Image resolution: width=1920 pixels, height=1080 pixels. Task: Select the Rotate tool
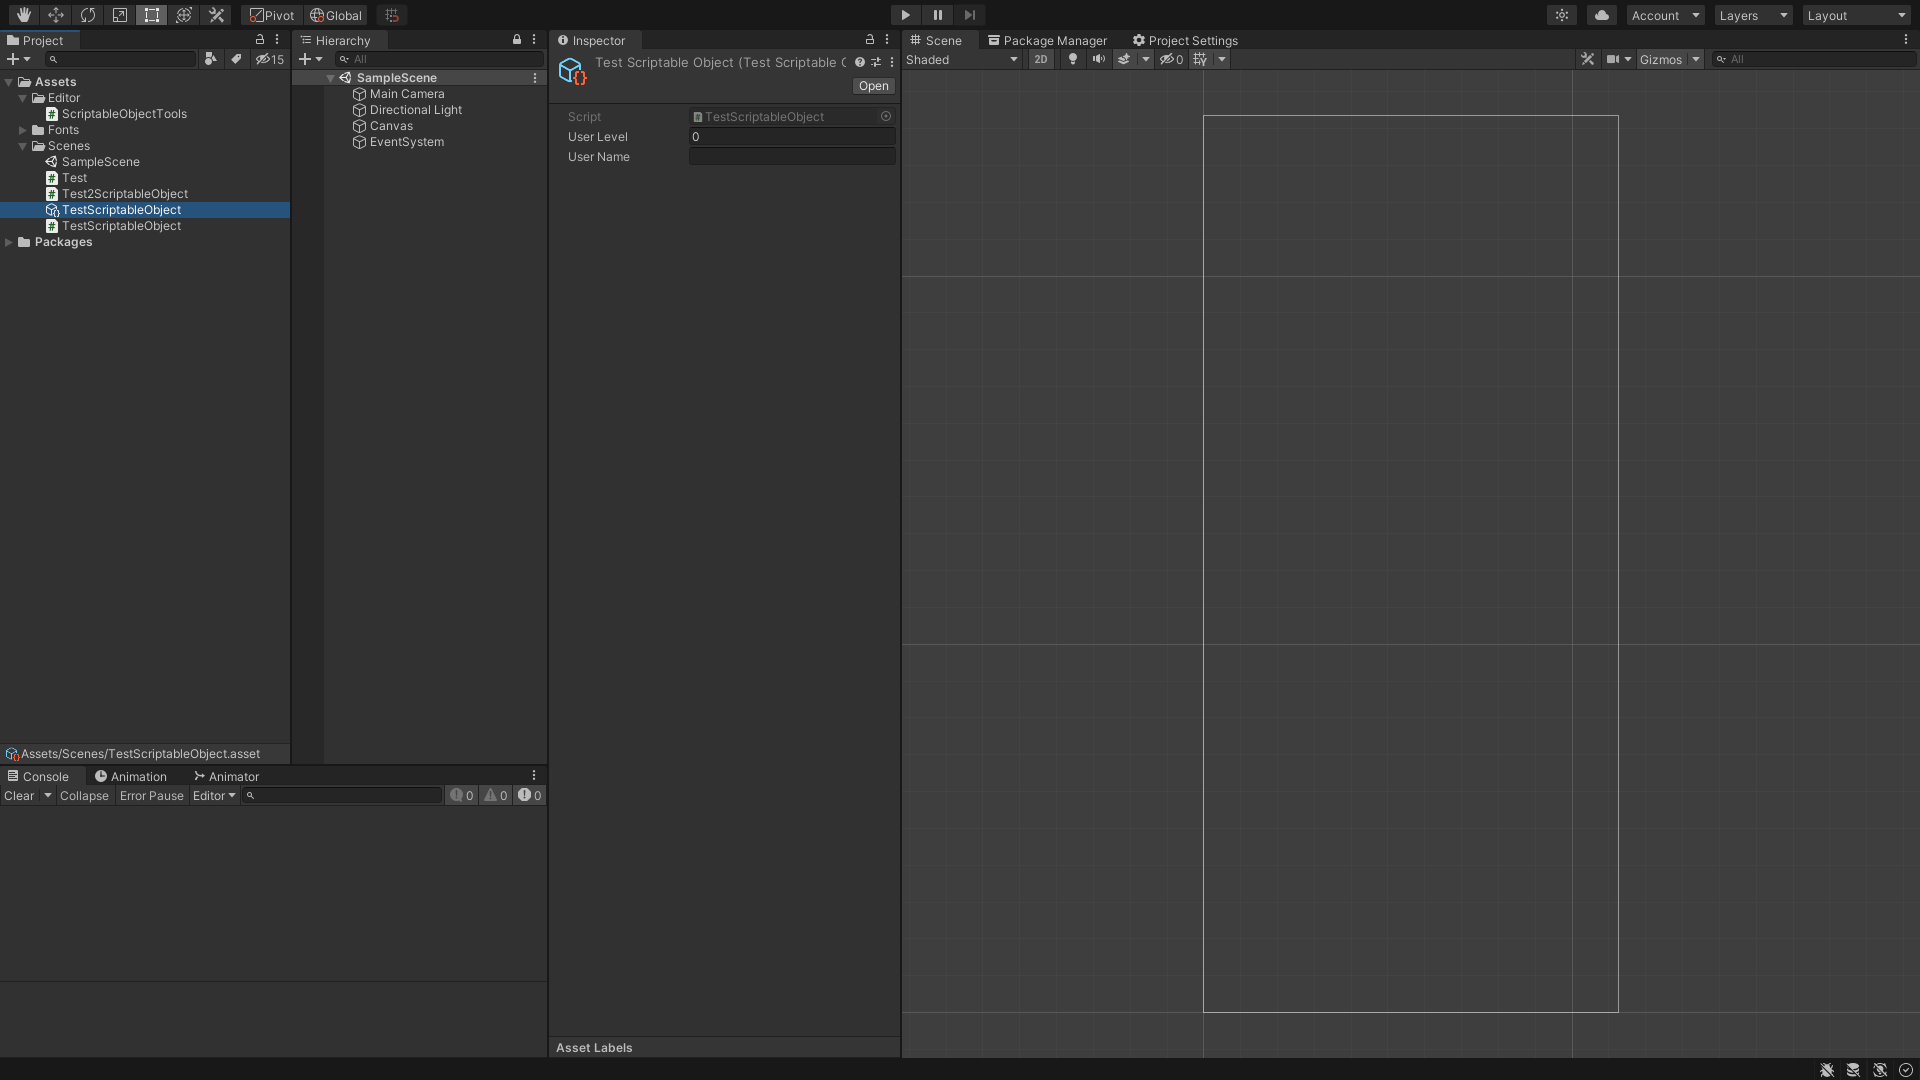(88, 15)
